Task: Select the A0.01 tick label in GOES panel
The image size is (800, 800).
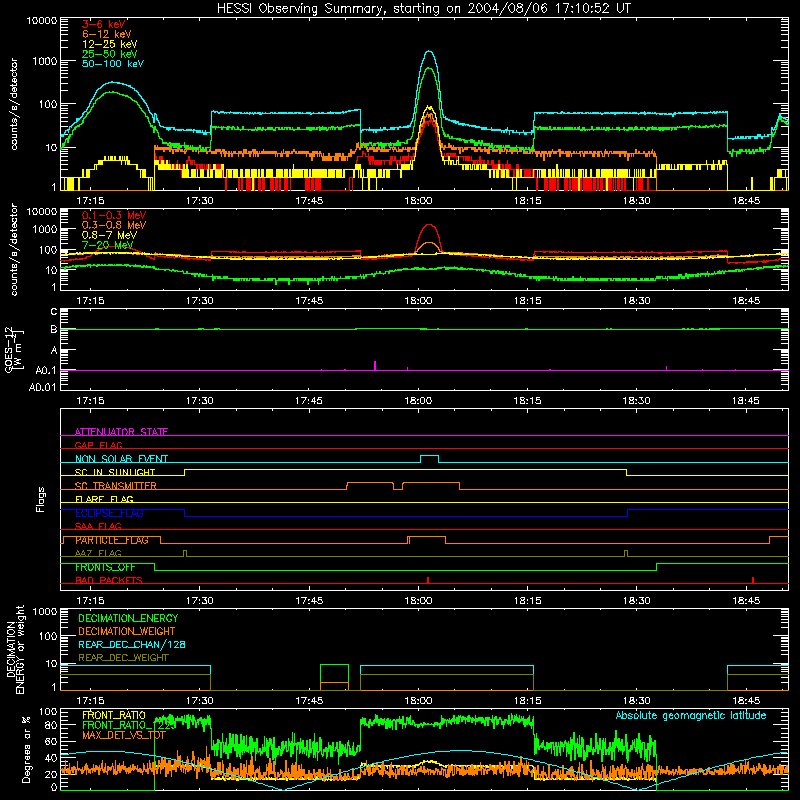Action: pos(43,387)
